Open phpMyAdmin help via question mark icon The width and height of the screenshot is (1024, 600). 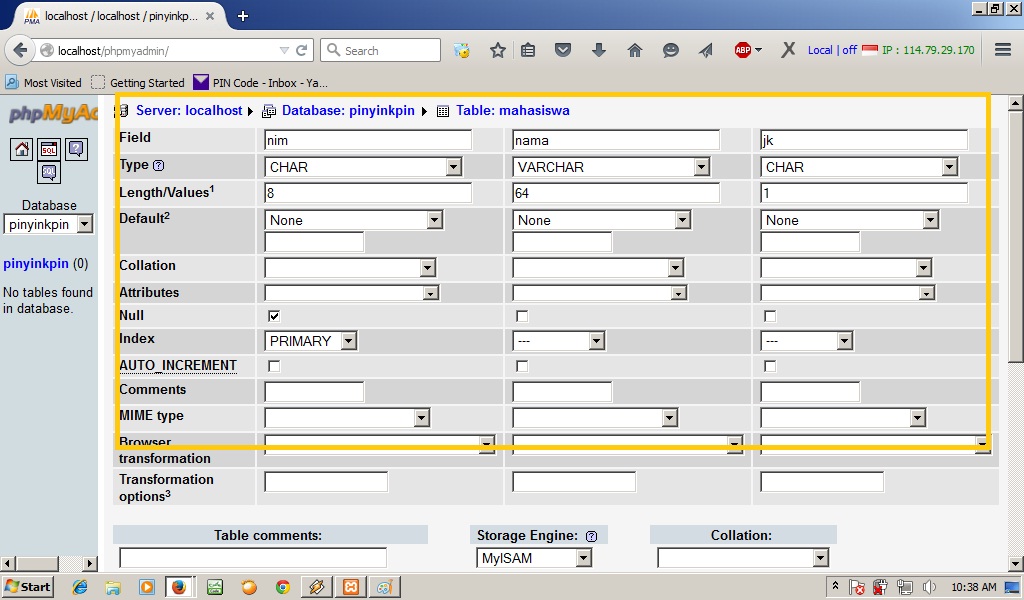(75, 148)
